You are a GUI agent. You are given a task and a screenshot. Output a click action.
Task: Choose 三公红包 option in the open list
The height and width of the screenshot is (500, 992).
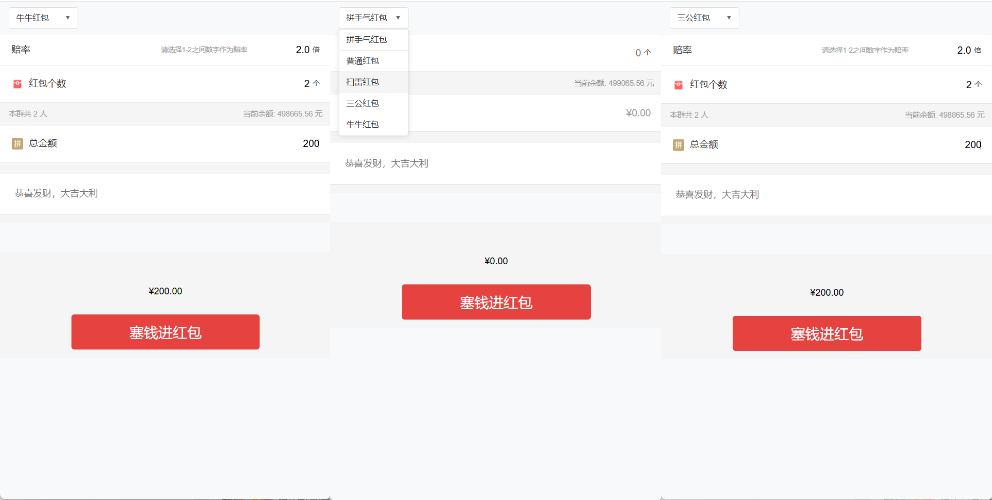364,103
